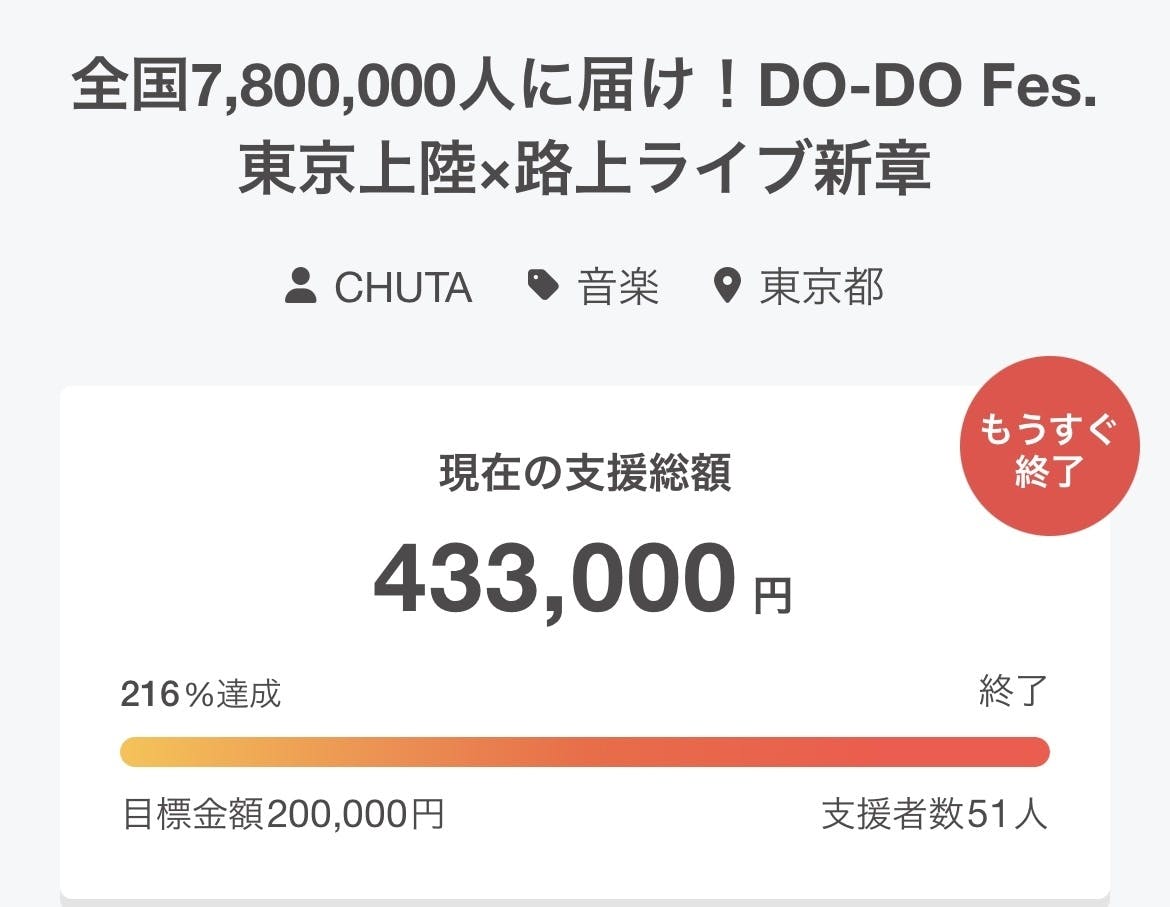Click the location pin icon
1170x907 pixels.
pyautogui.click(x=727, y=288)
